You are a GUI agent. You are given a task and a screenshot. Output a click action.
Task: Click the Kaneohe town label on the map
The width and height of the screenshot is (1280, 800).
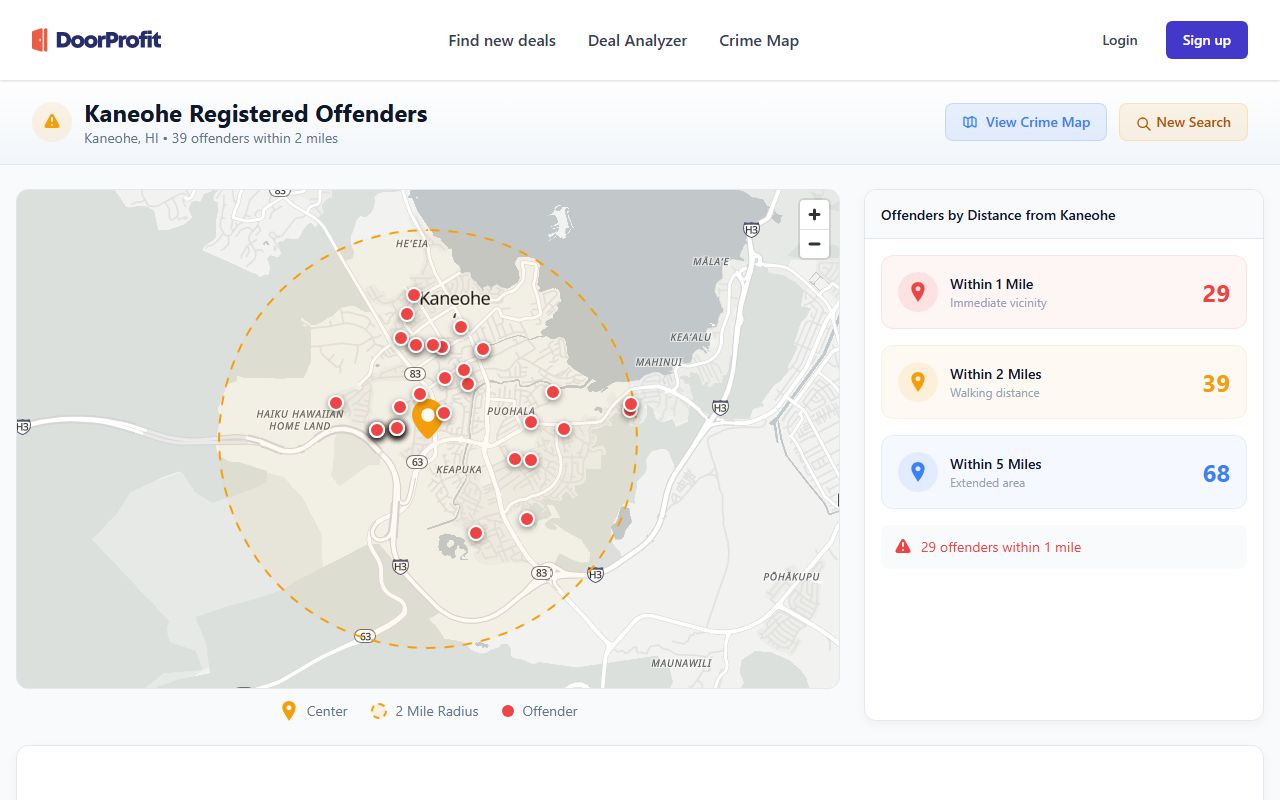(x=455, y=298)
